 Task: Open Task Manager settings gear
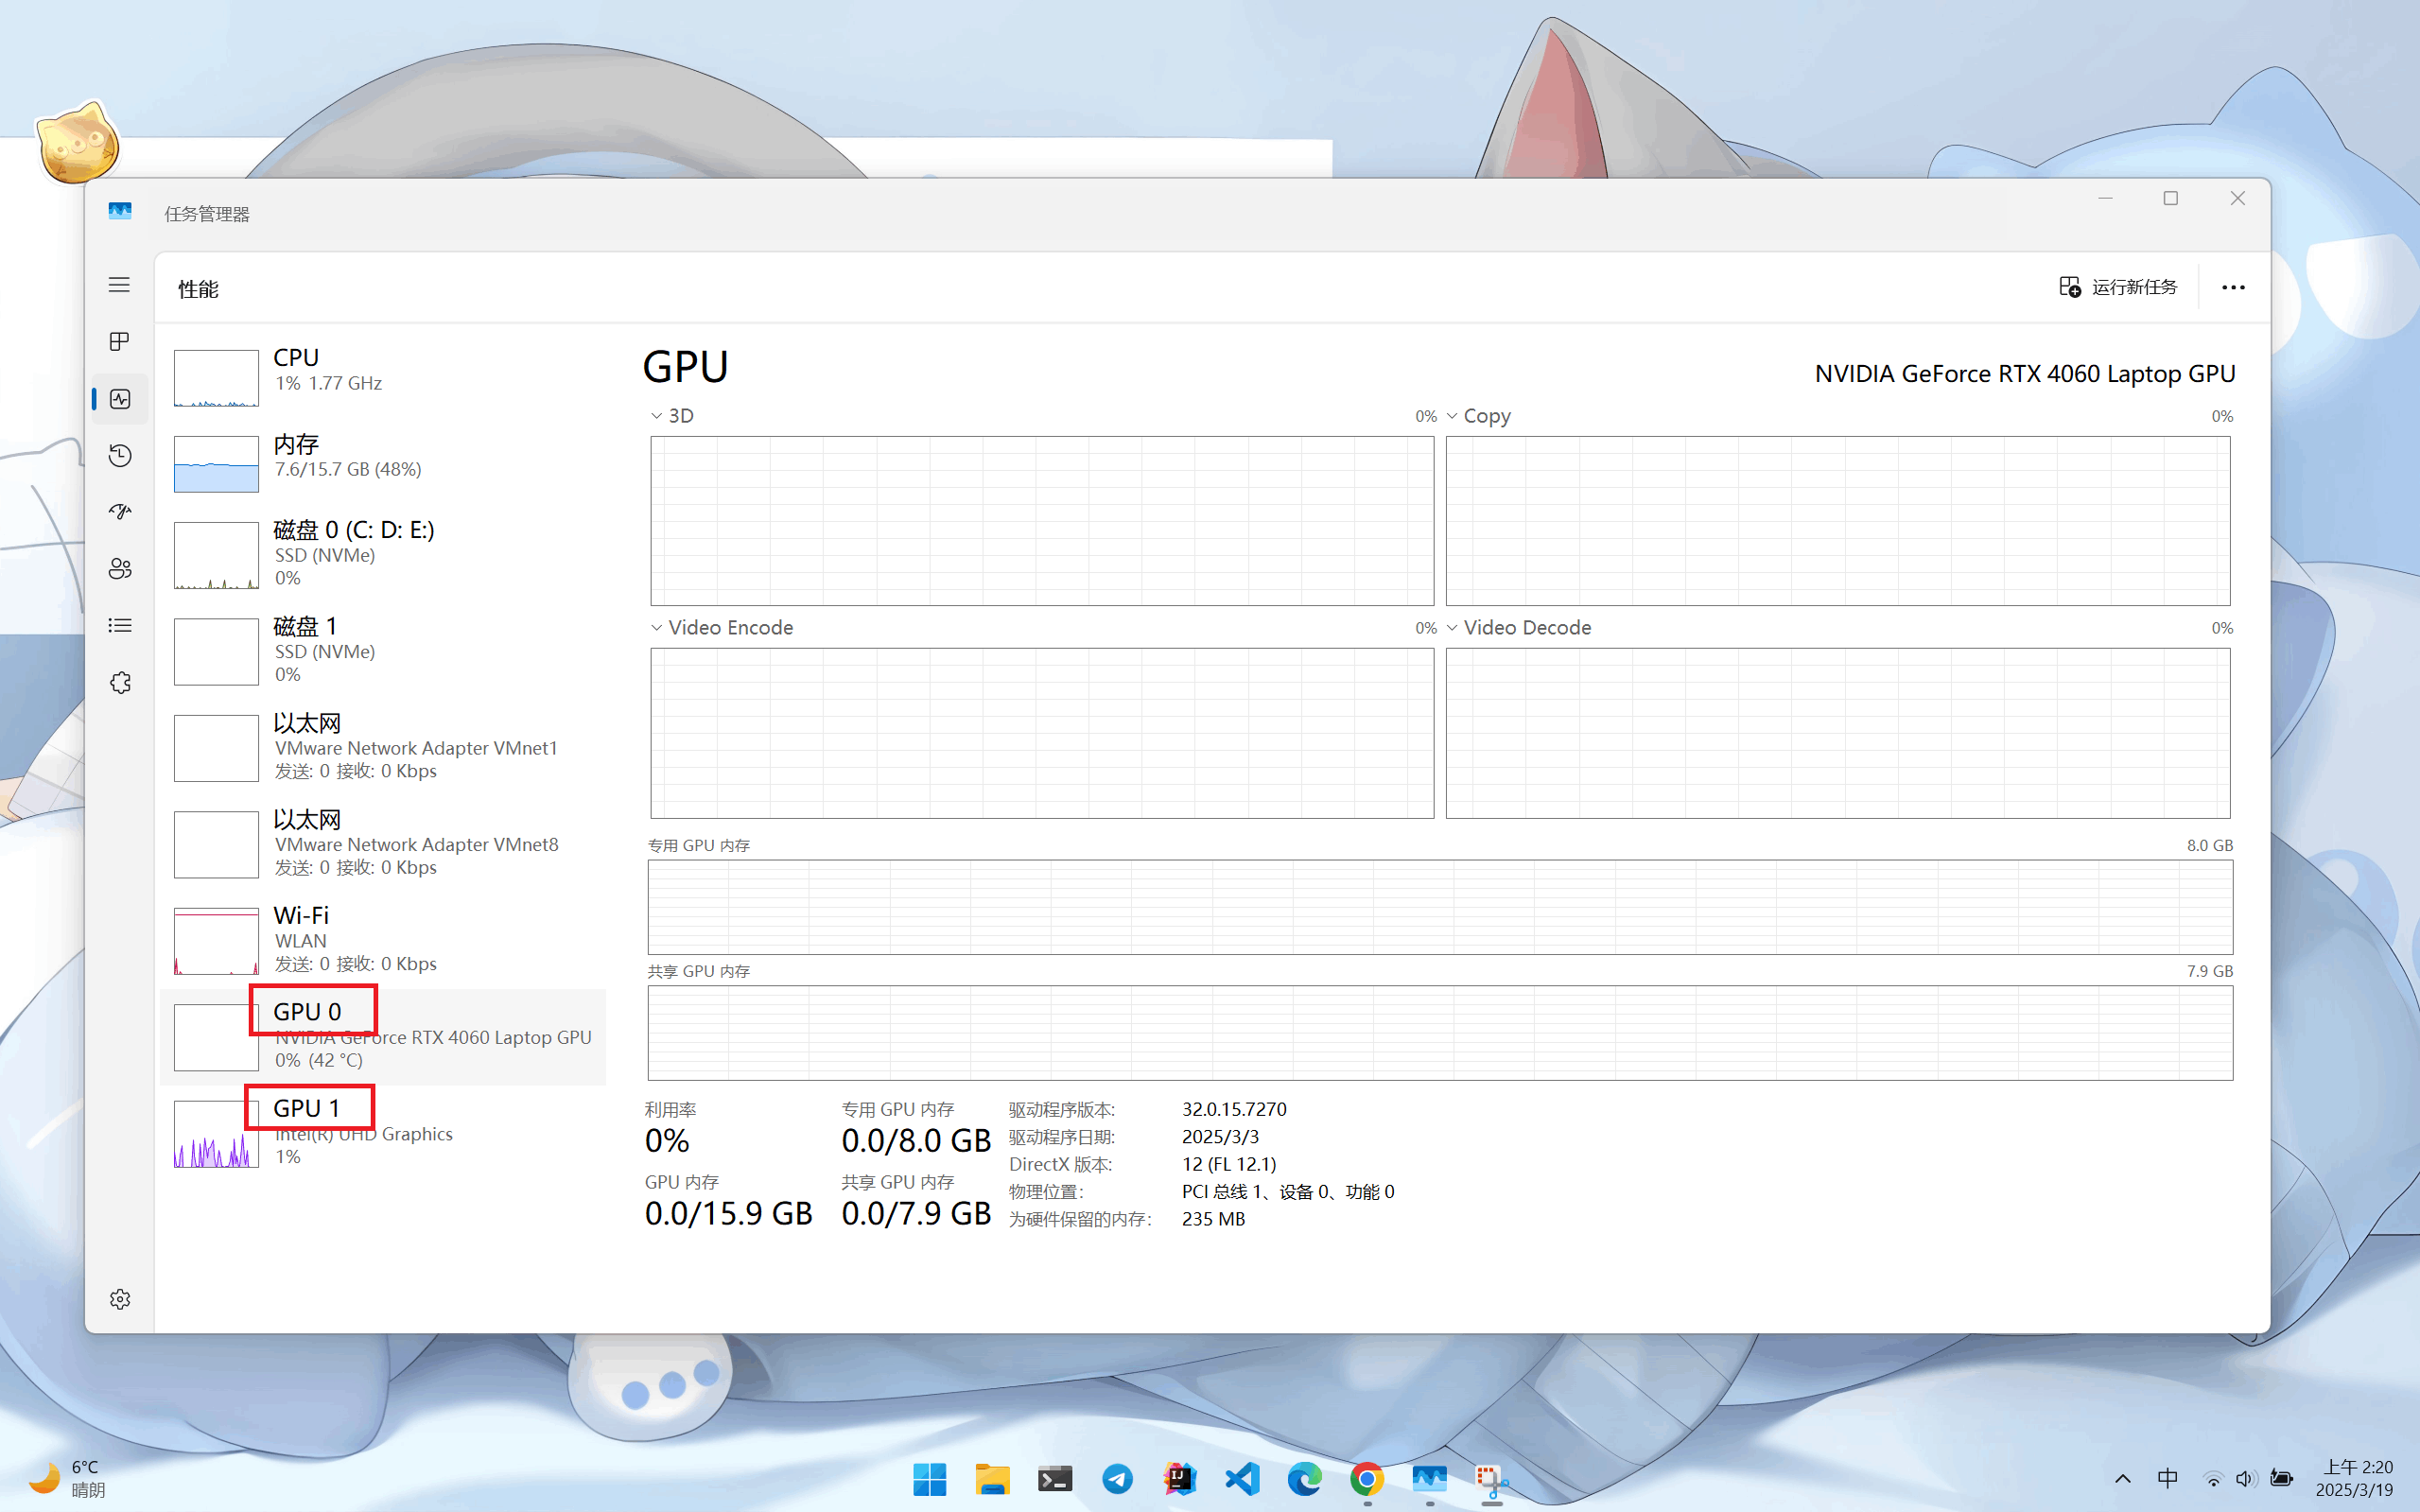coord(120,1299)
